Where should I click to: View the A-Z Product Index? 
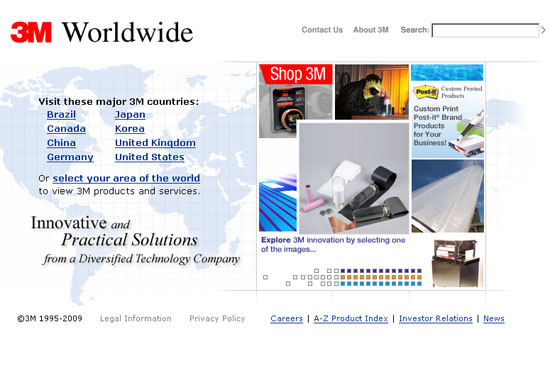(x=351, y=319)
